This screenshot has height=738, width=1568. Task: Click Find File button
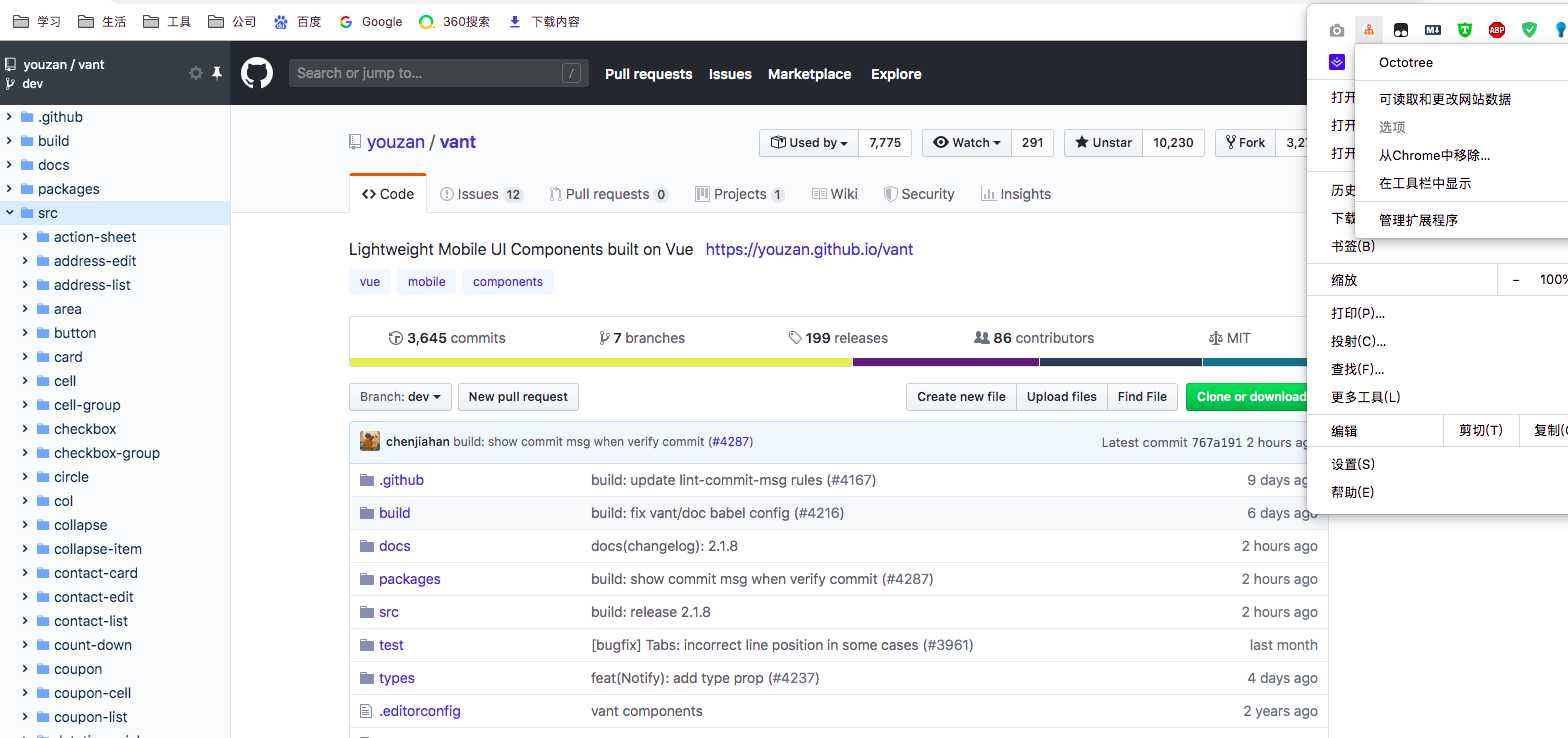click(1142, 397)
